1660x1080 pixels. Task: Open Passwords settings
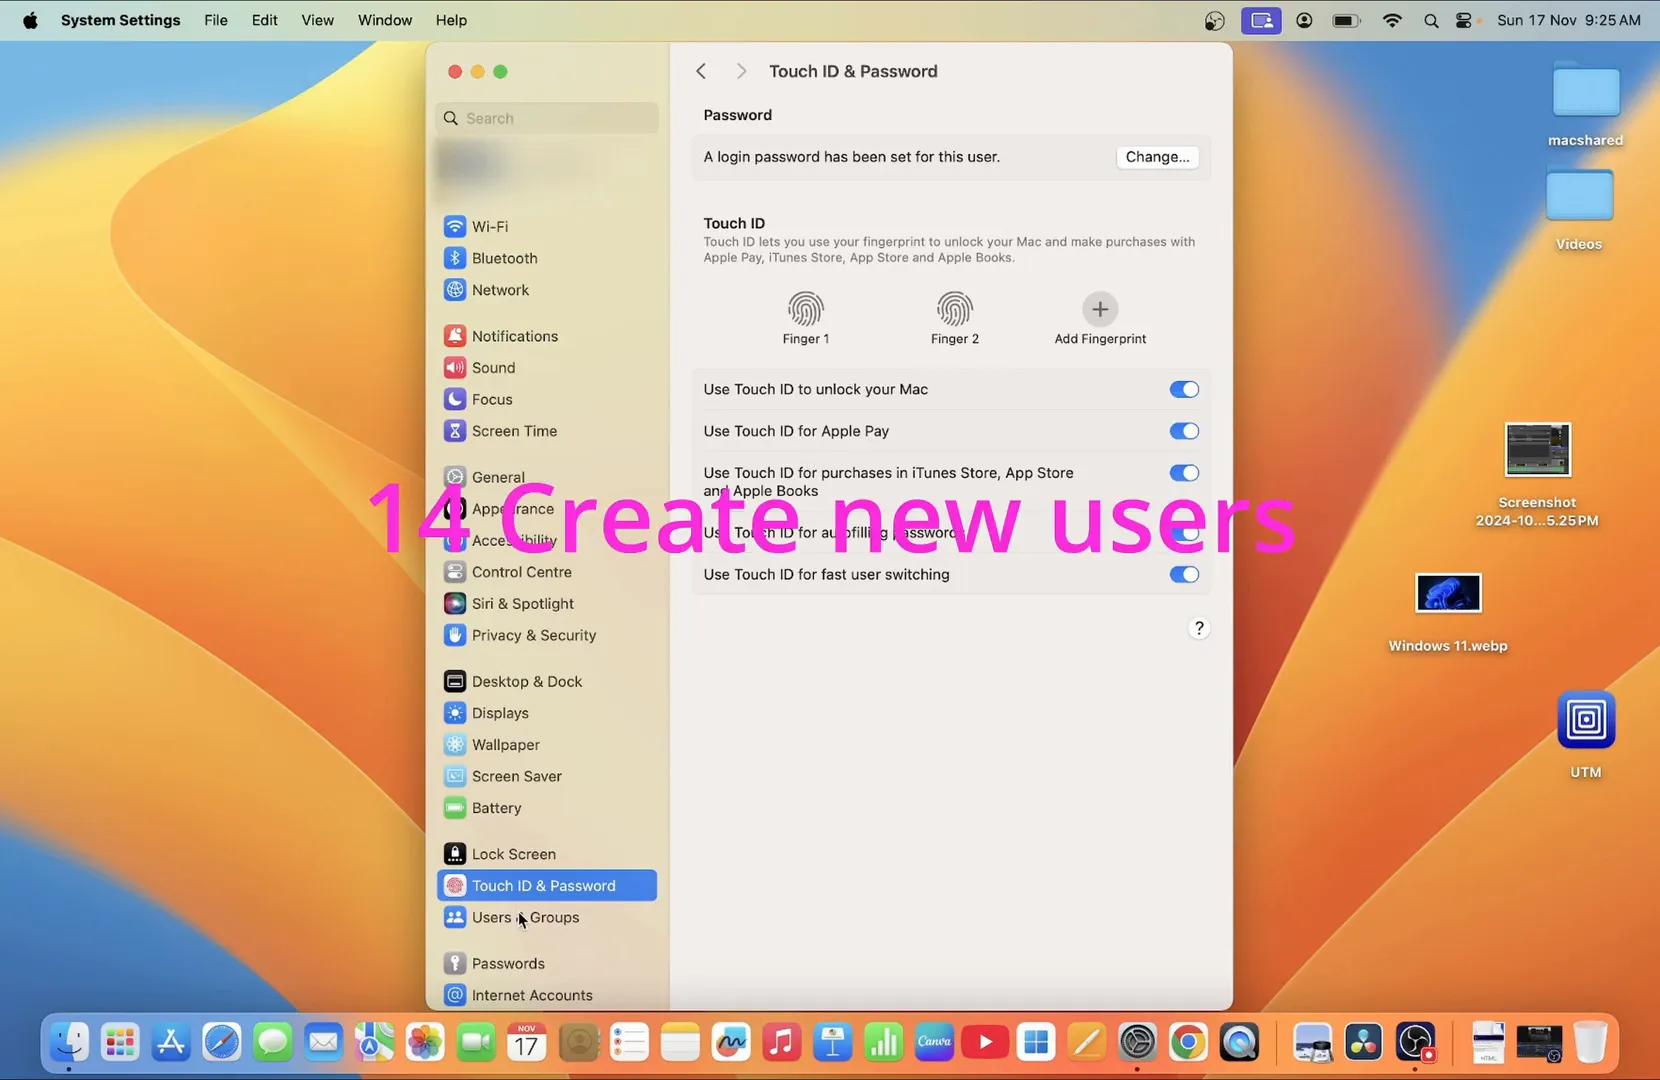point(546,964)
